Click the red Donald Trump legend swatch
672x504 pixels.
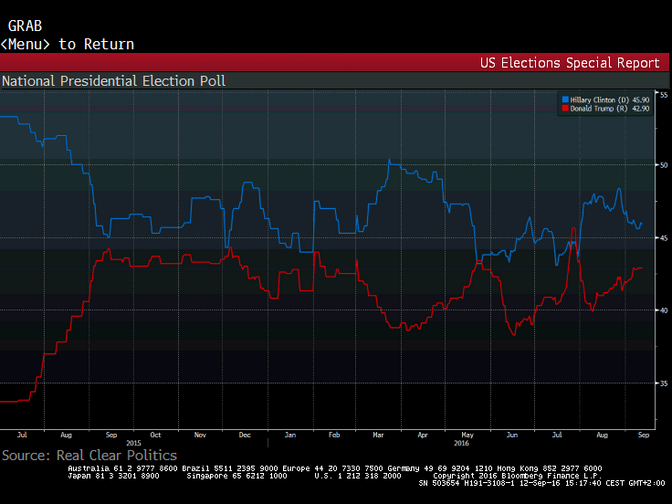point(563,108)
